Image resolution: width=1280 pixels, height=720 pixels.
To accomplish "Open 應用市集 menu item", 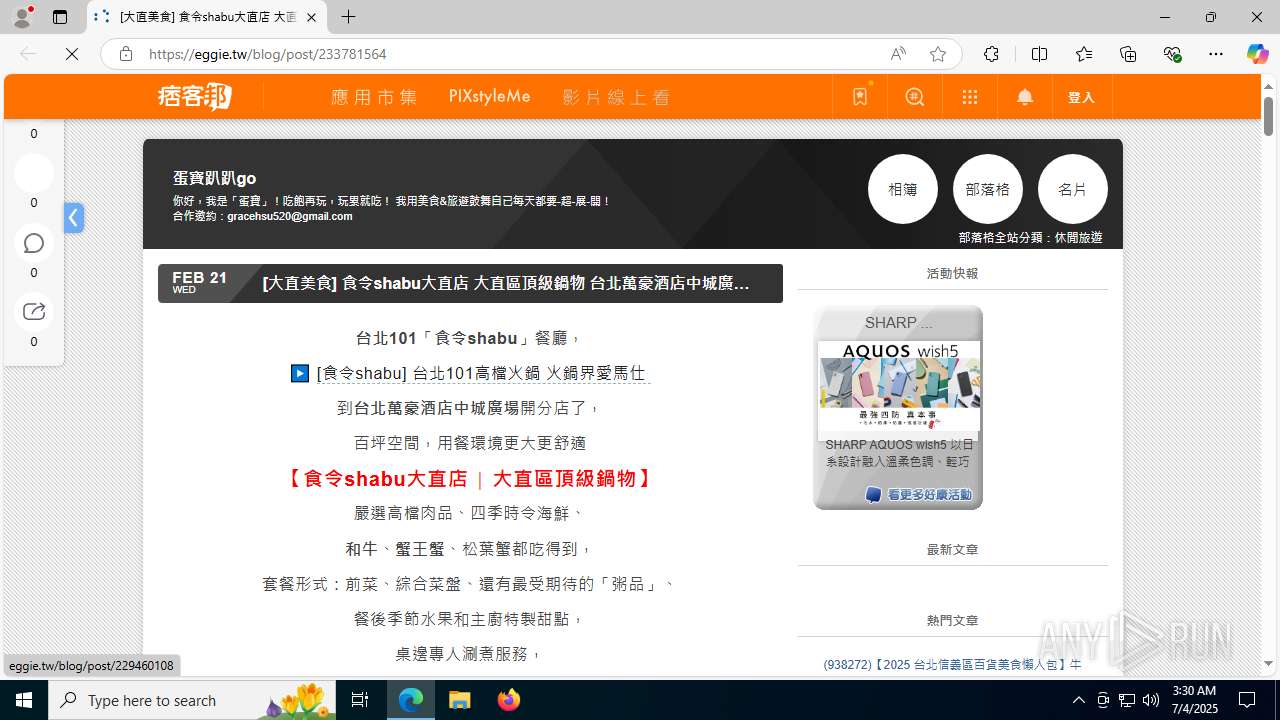I will [x=374, y=97].
